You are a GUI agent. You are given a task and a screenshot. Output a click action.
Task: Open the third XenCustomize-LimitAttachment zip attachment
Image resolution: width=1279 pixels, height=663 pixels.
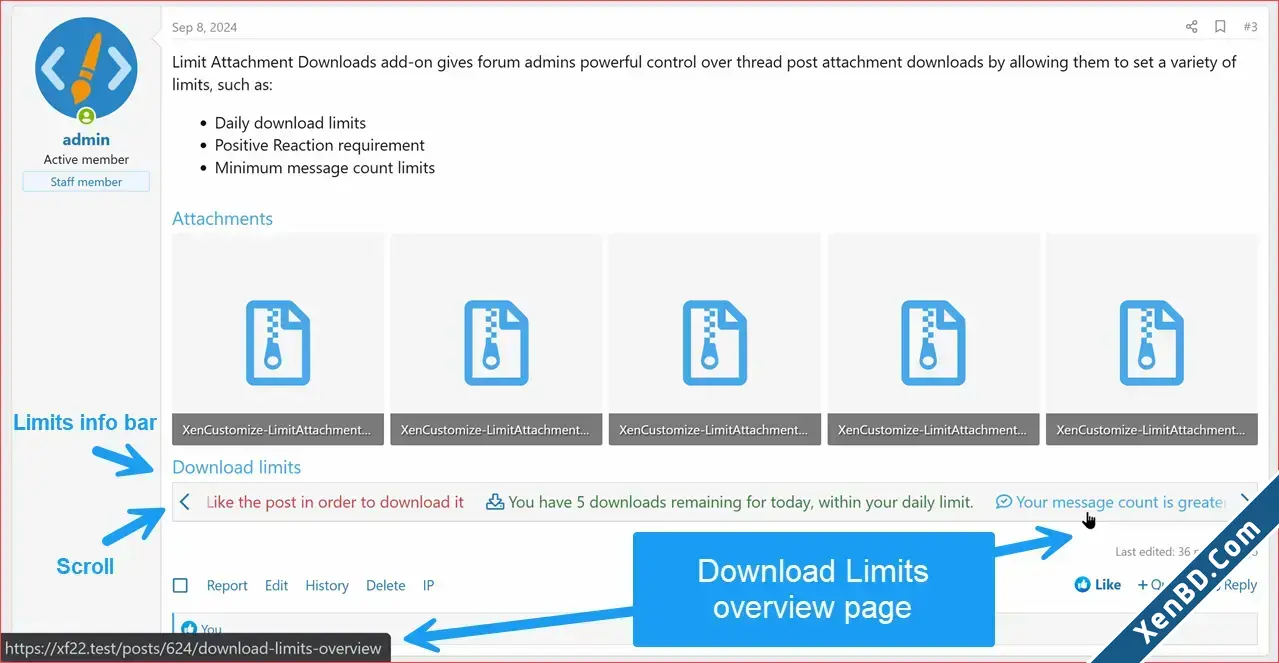click(714, 339)
